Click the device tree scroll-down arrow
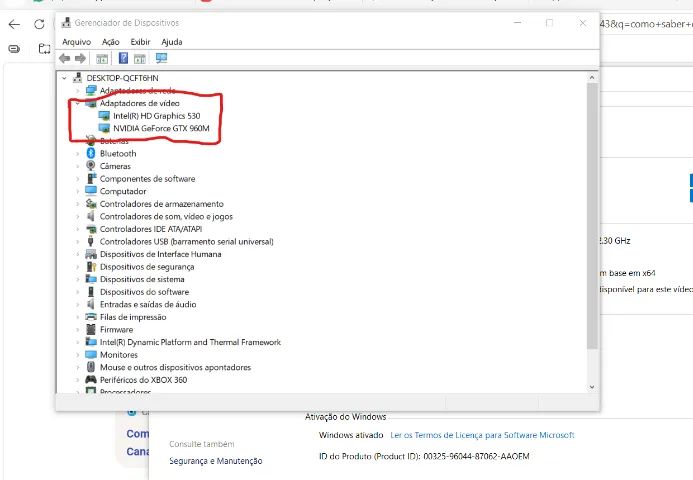693x480 pixels. (592, 387)
